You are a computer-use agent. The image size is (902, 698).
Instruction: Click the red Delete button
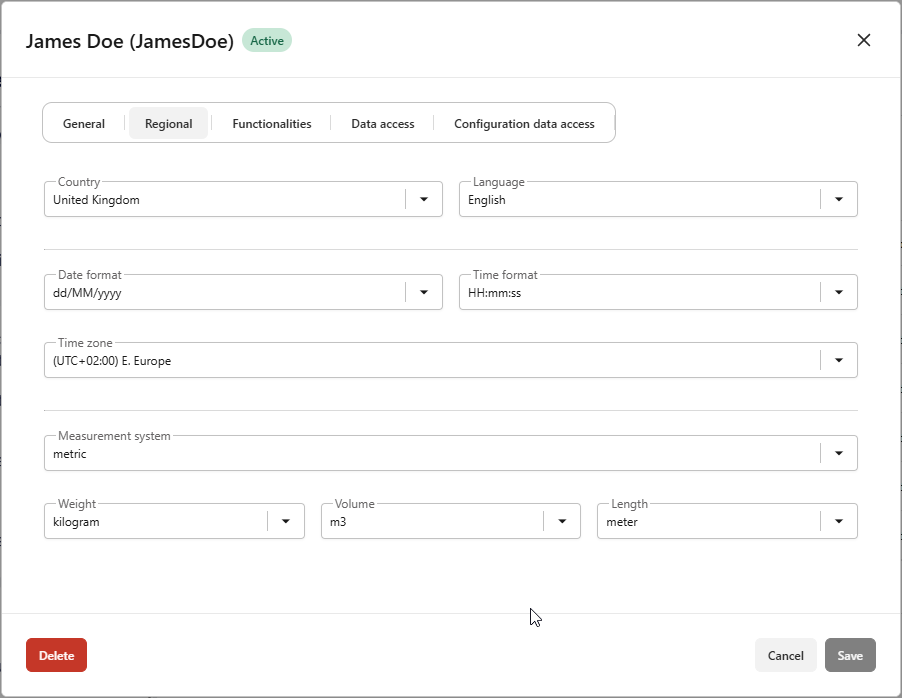click(56, 655)
